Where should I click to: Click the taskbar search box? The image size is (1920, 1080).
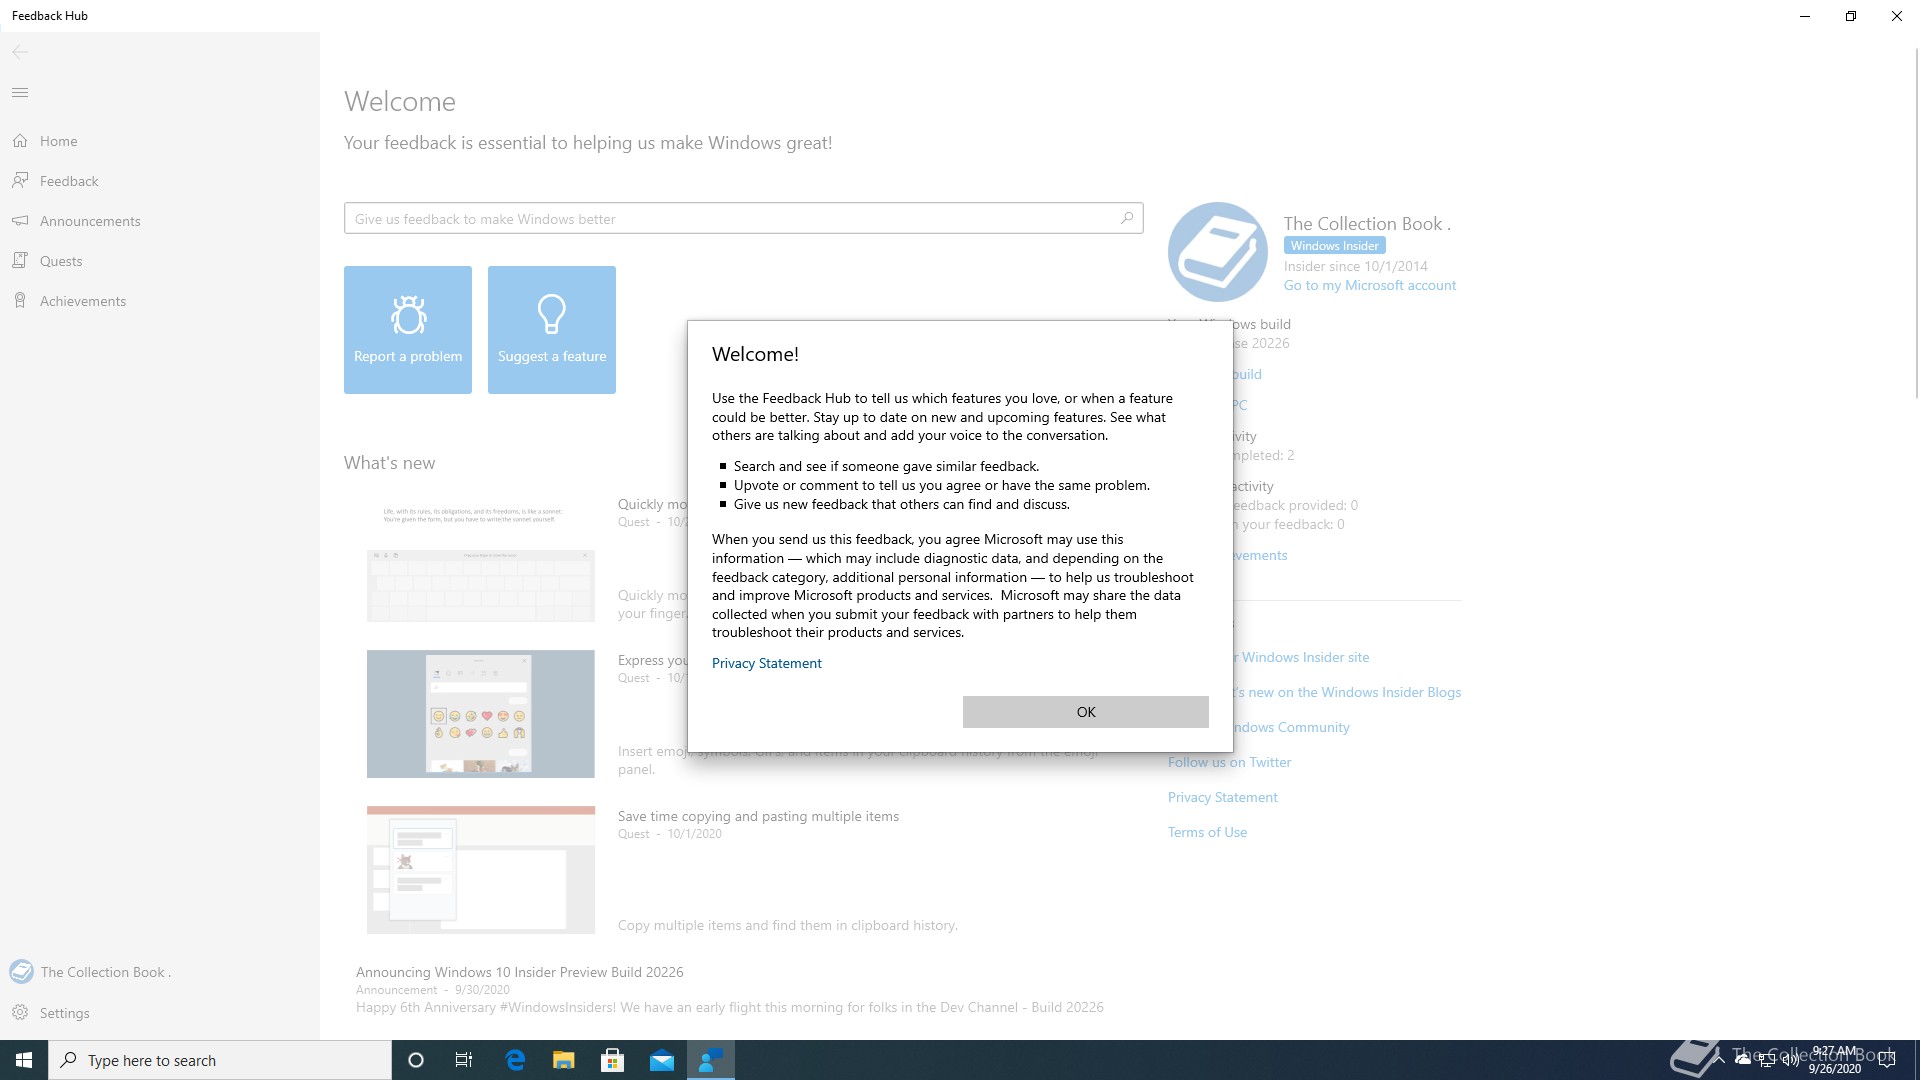pos(220,1060)
